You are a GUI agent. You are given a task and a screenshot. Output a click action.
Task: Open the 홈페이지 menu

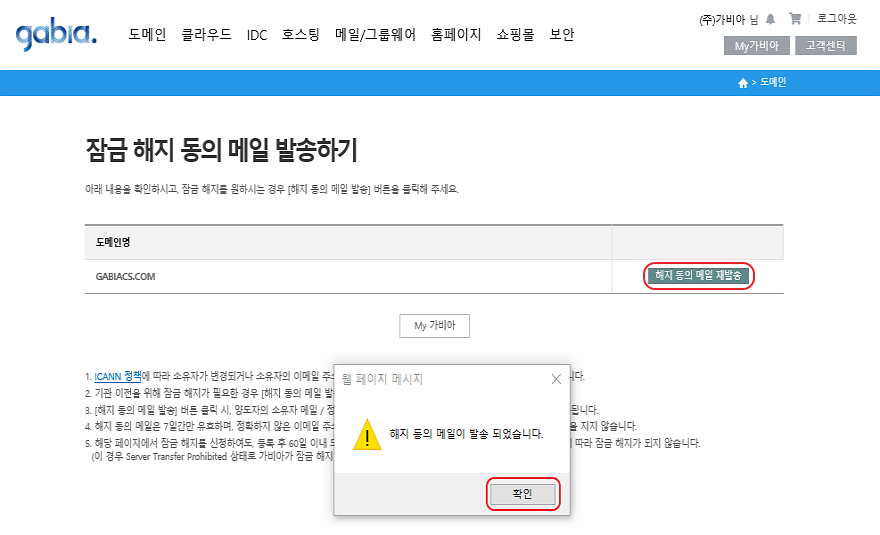click(x=456, y=35)
